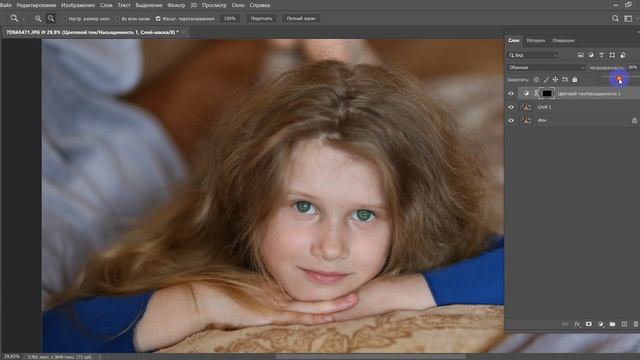640x360 pixels.
Task: Open the workspace switcher icon
Action: point(628,18)
